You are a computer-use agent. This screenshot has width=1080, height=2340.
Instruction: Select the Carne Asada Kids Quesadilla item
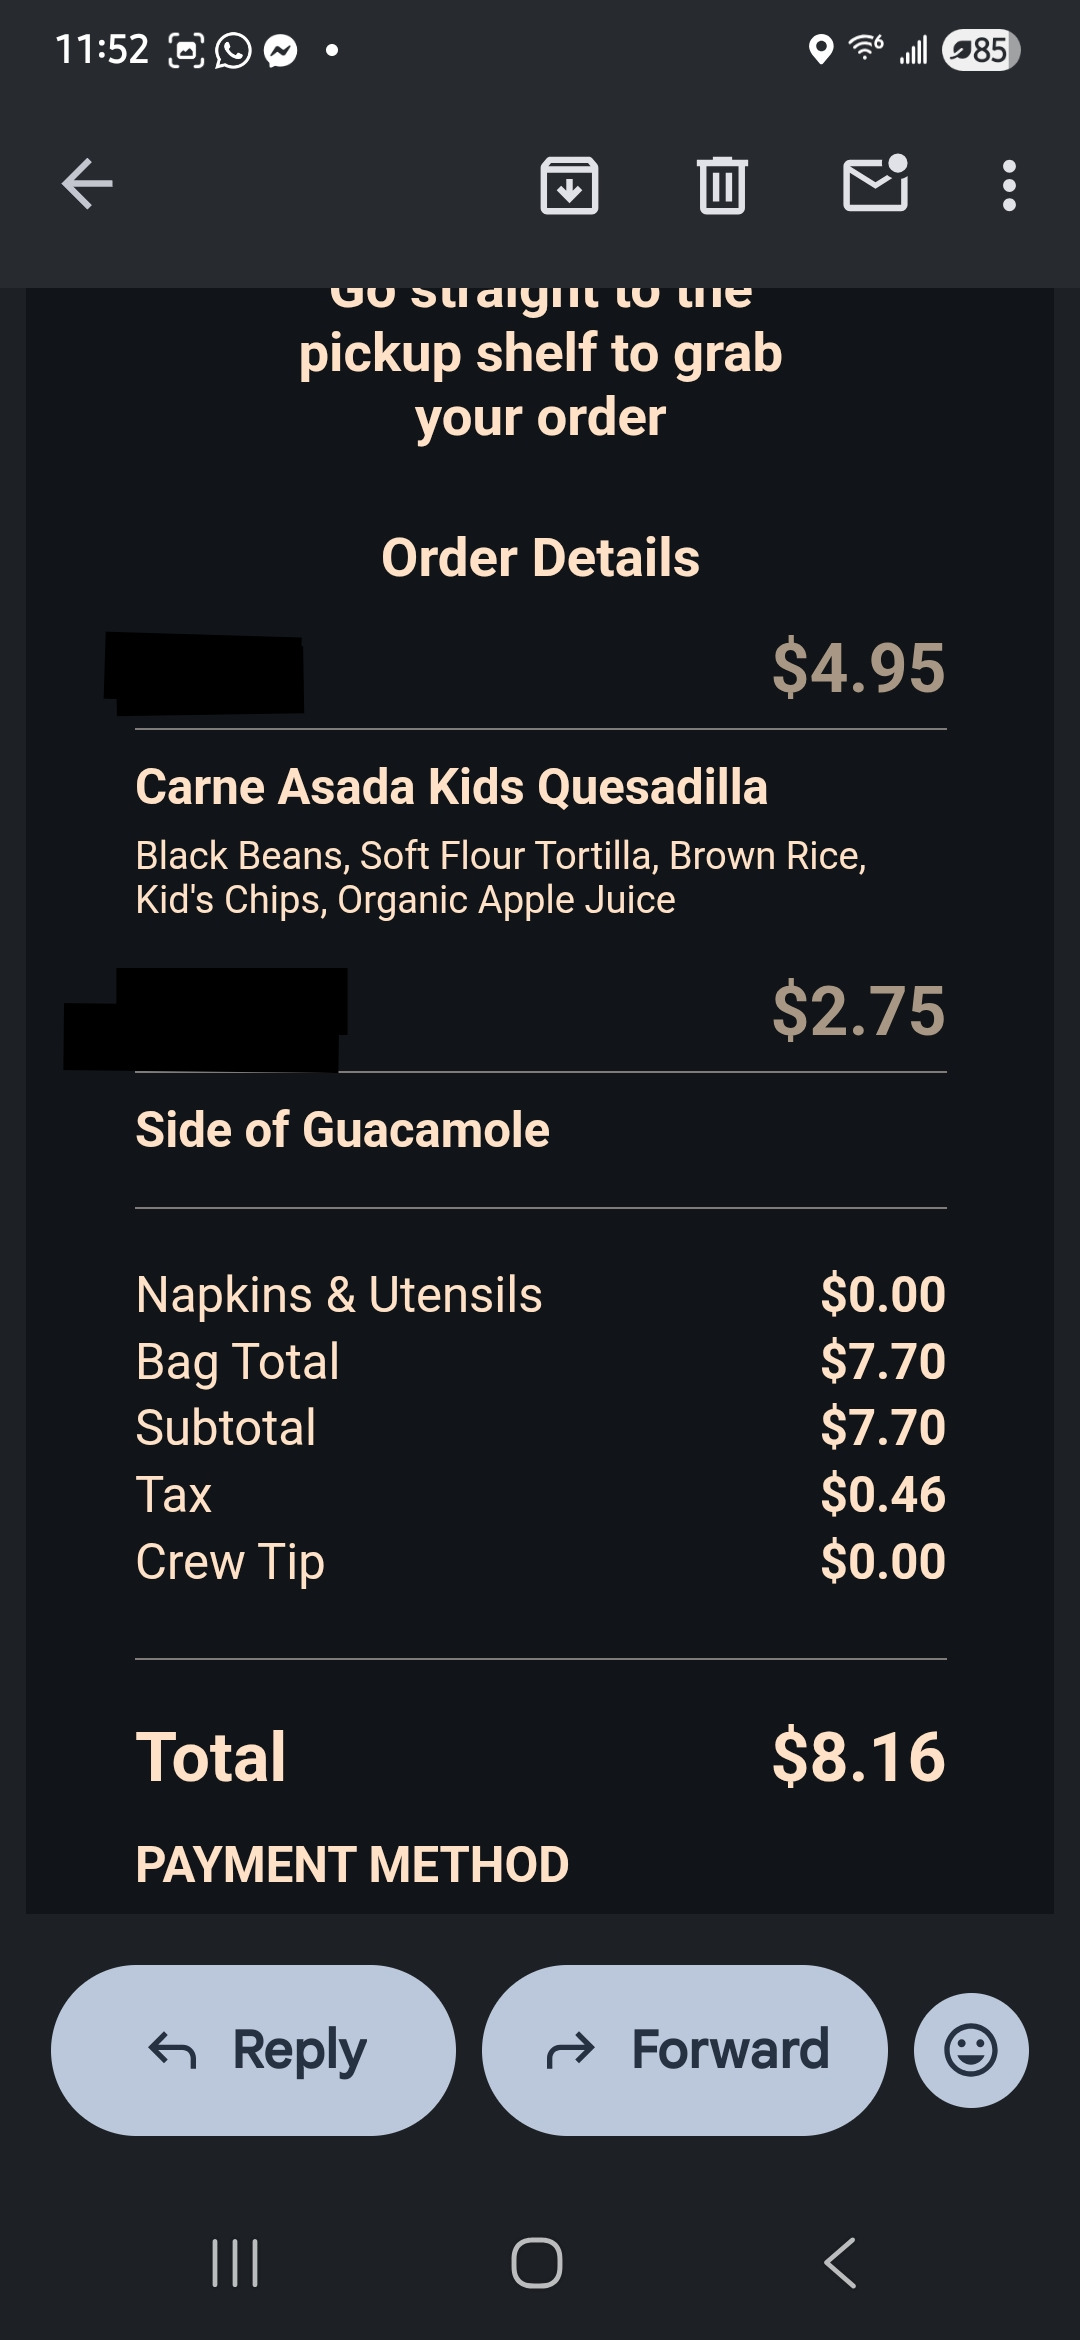[451, 787]
